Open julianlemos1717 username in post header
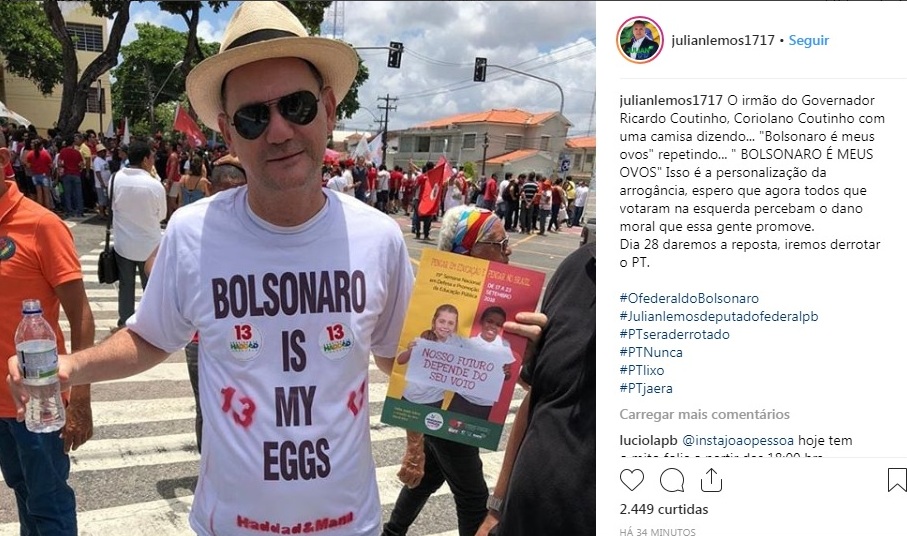This screenshot has width=907, height=536. pyautogui.click(x=722, y=40)
